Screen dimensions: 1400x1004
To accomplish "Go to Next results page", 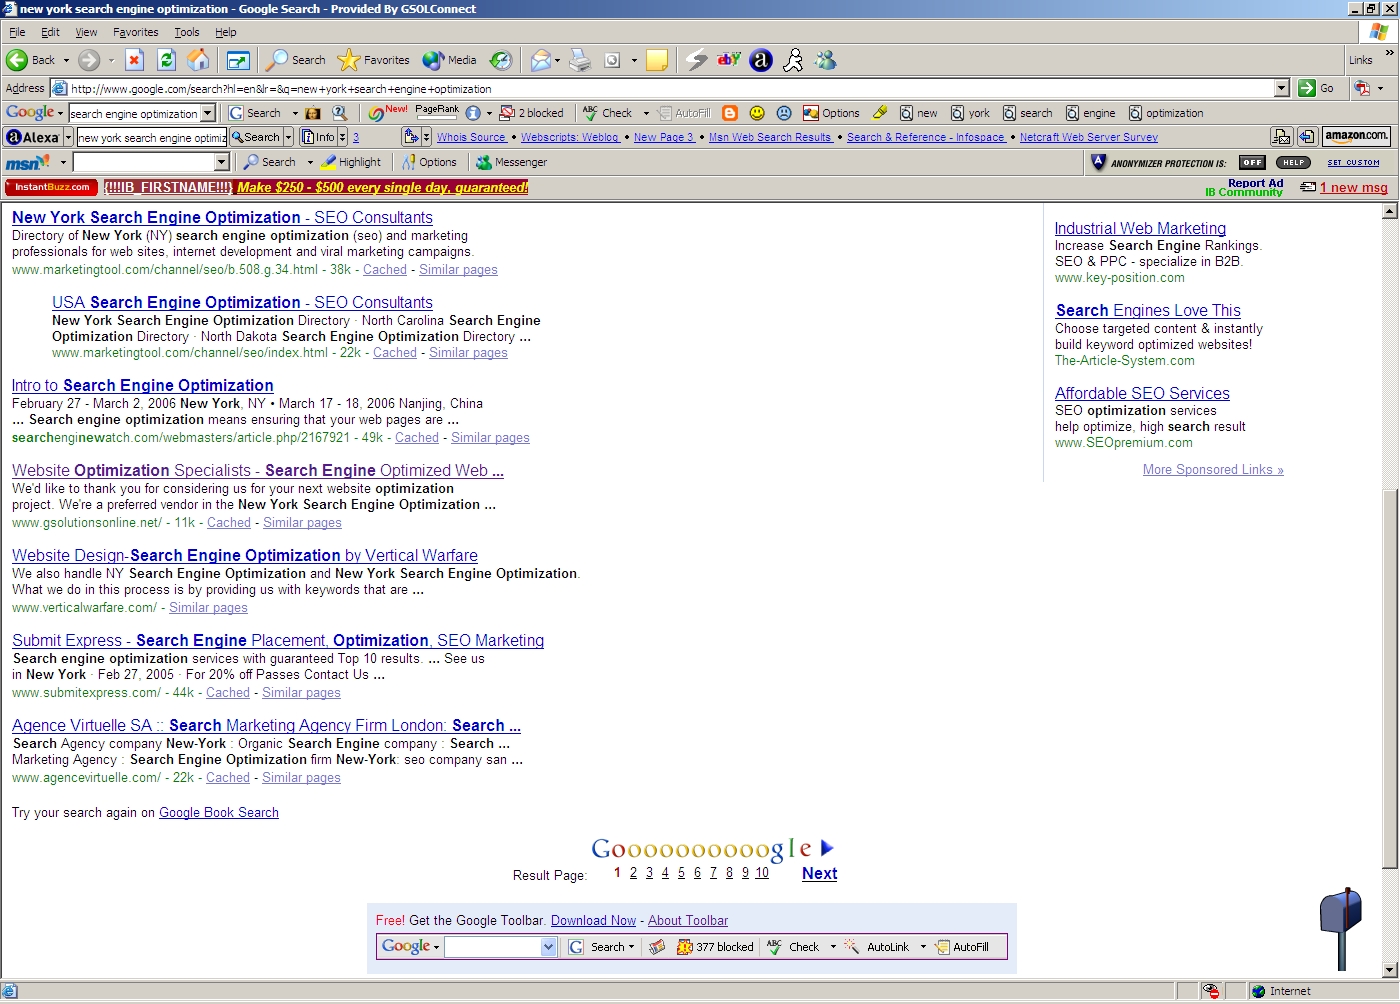I will 819,873.
